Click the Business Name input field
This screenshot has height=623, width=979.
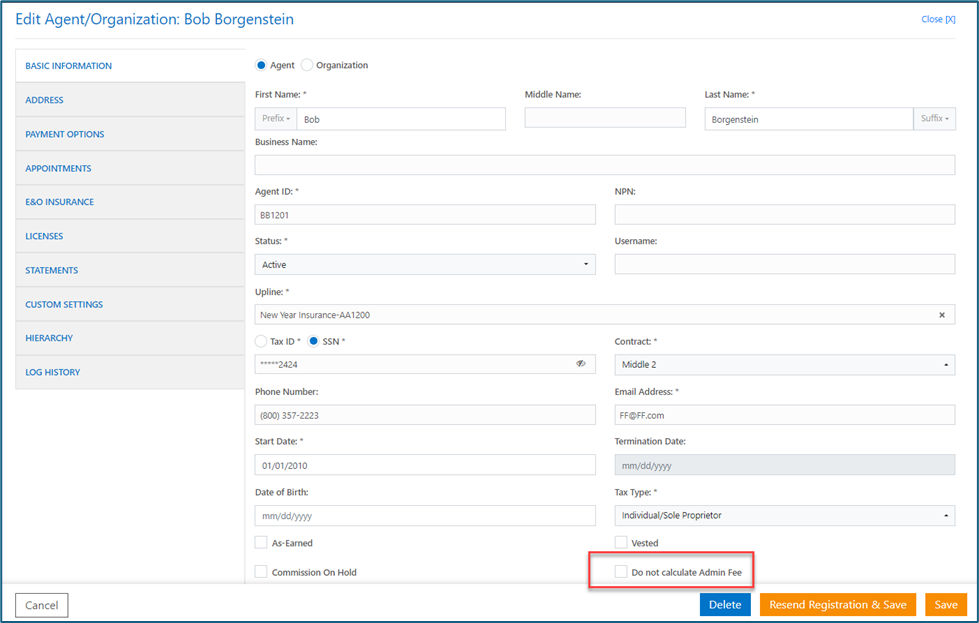605,165
